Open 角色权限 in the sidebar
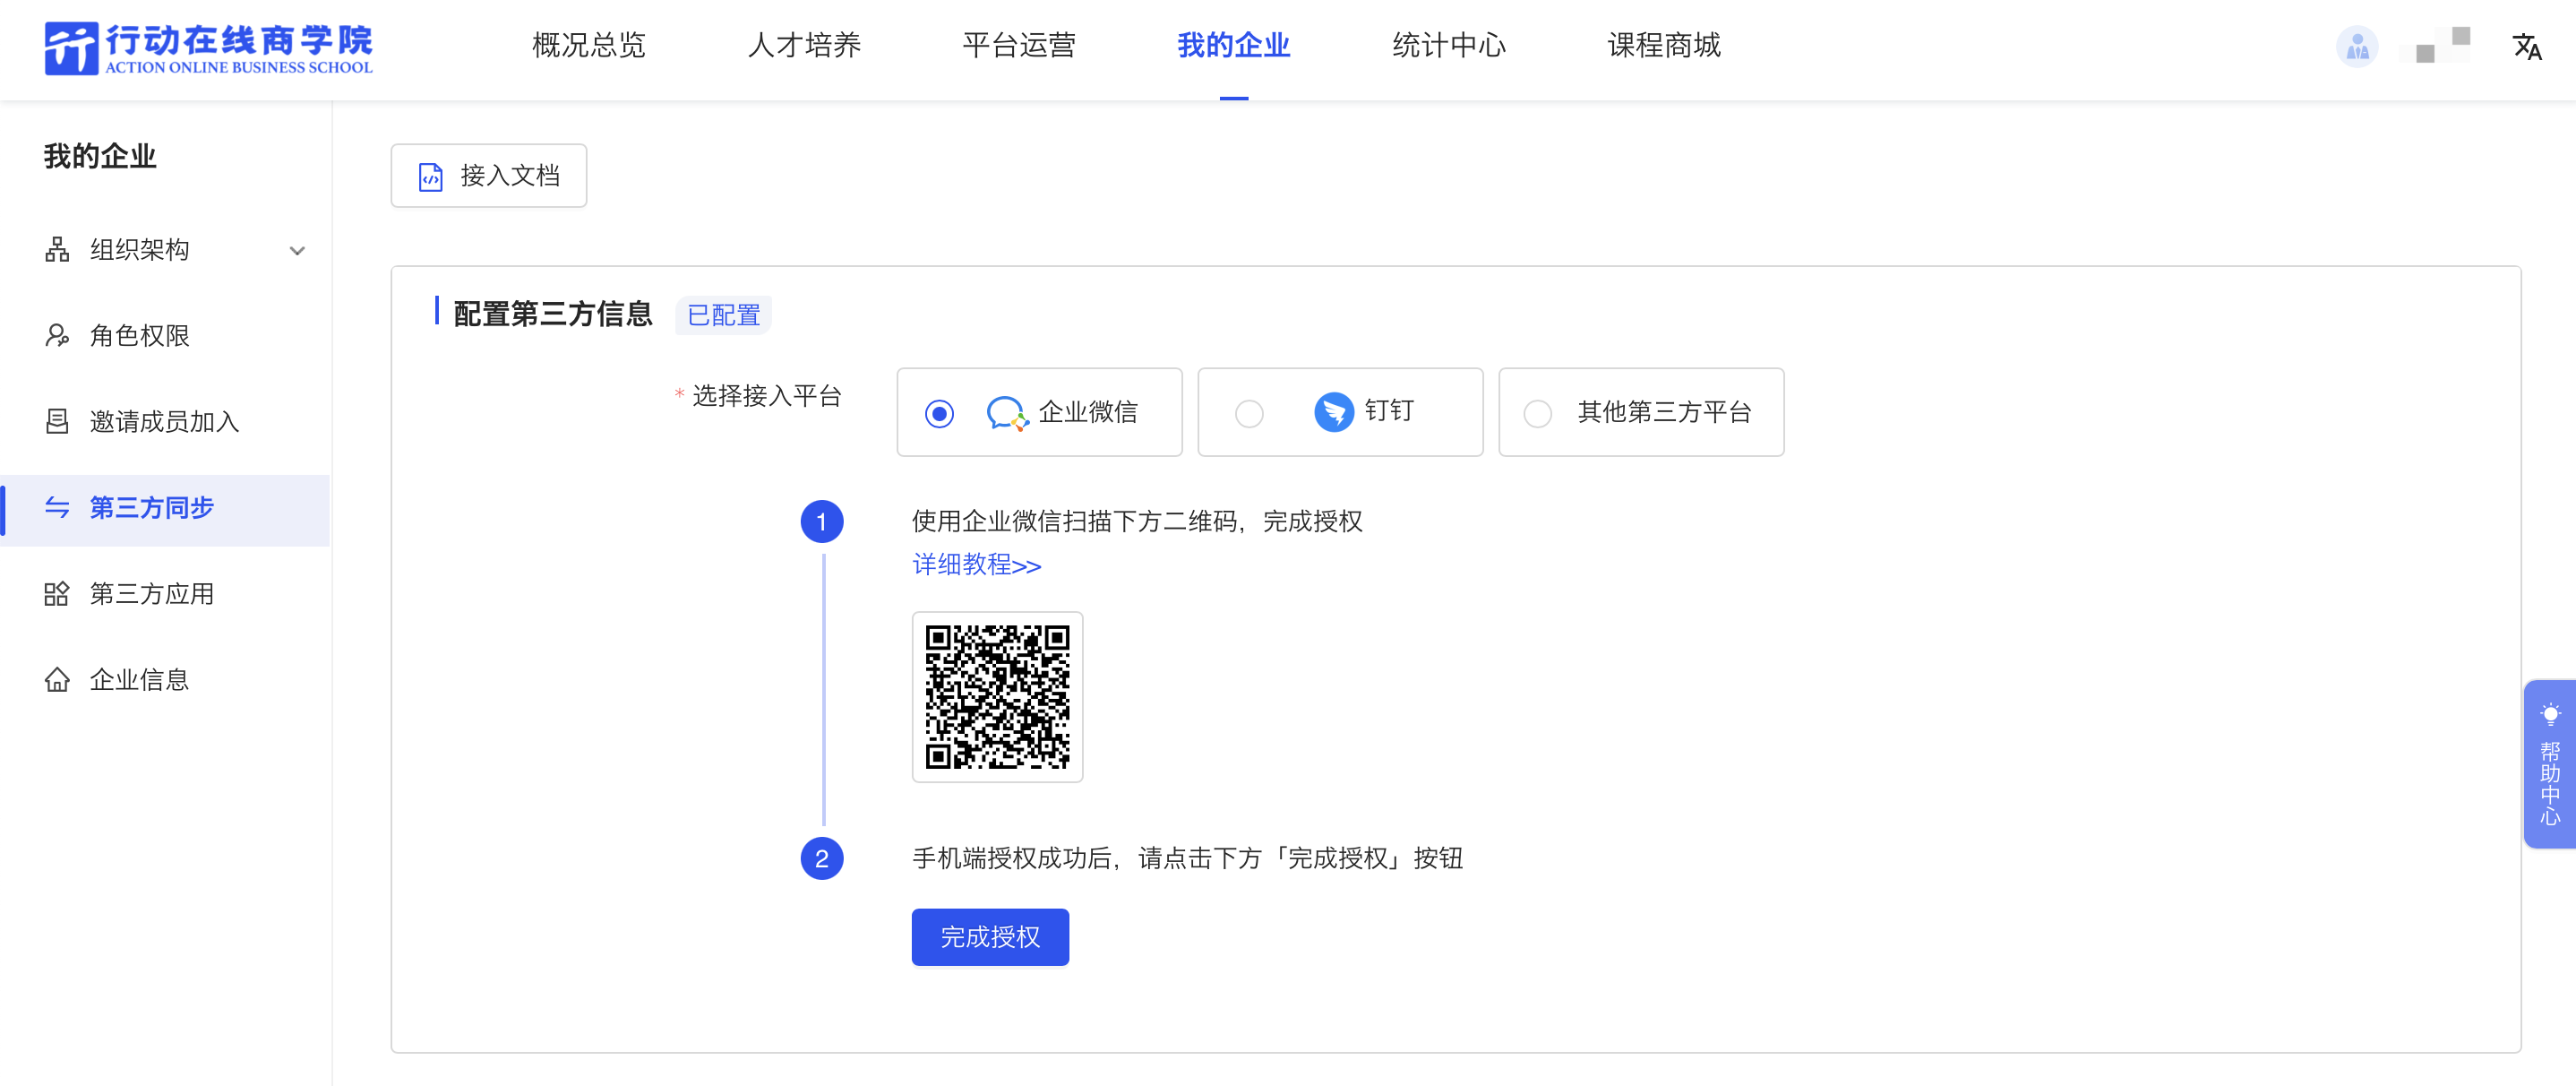This screenshot has height=1086, width=2576. 166,335
